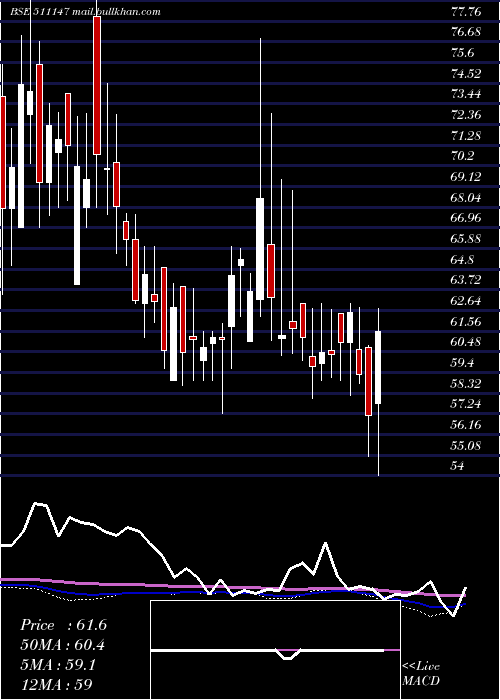500x700 pixels.
Task: Select the 63.72 price label
Action: [466, 280]
